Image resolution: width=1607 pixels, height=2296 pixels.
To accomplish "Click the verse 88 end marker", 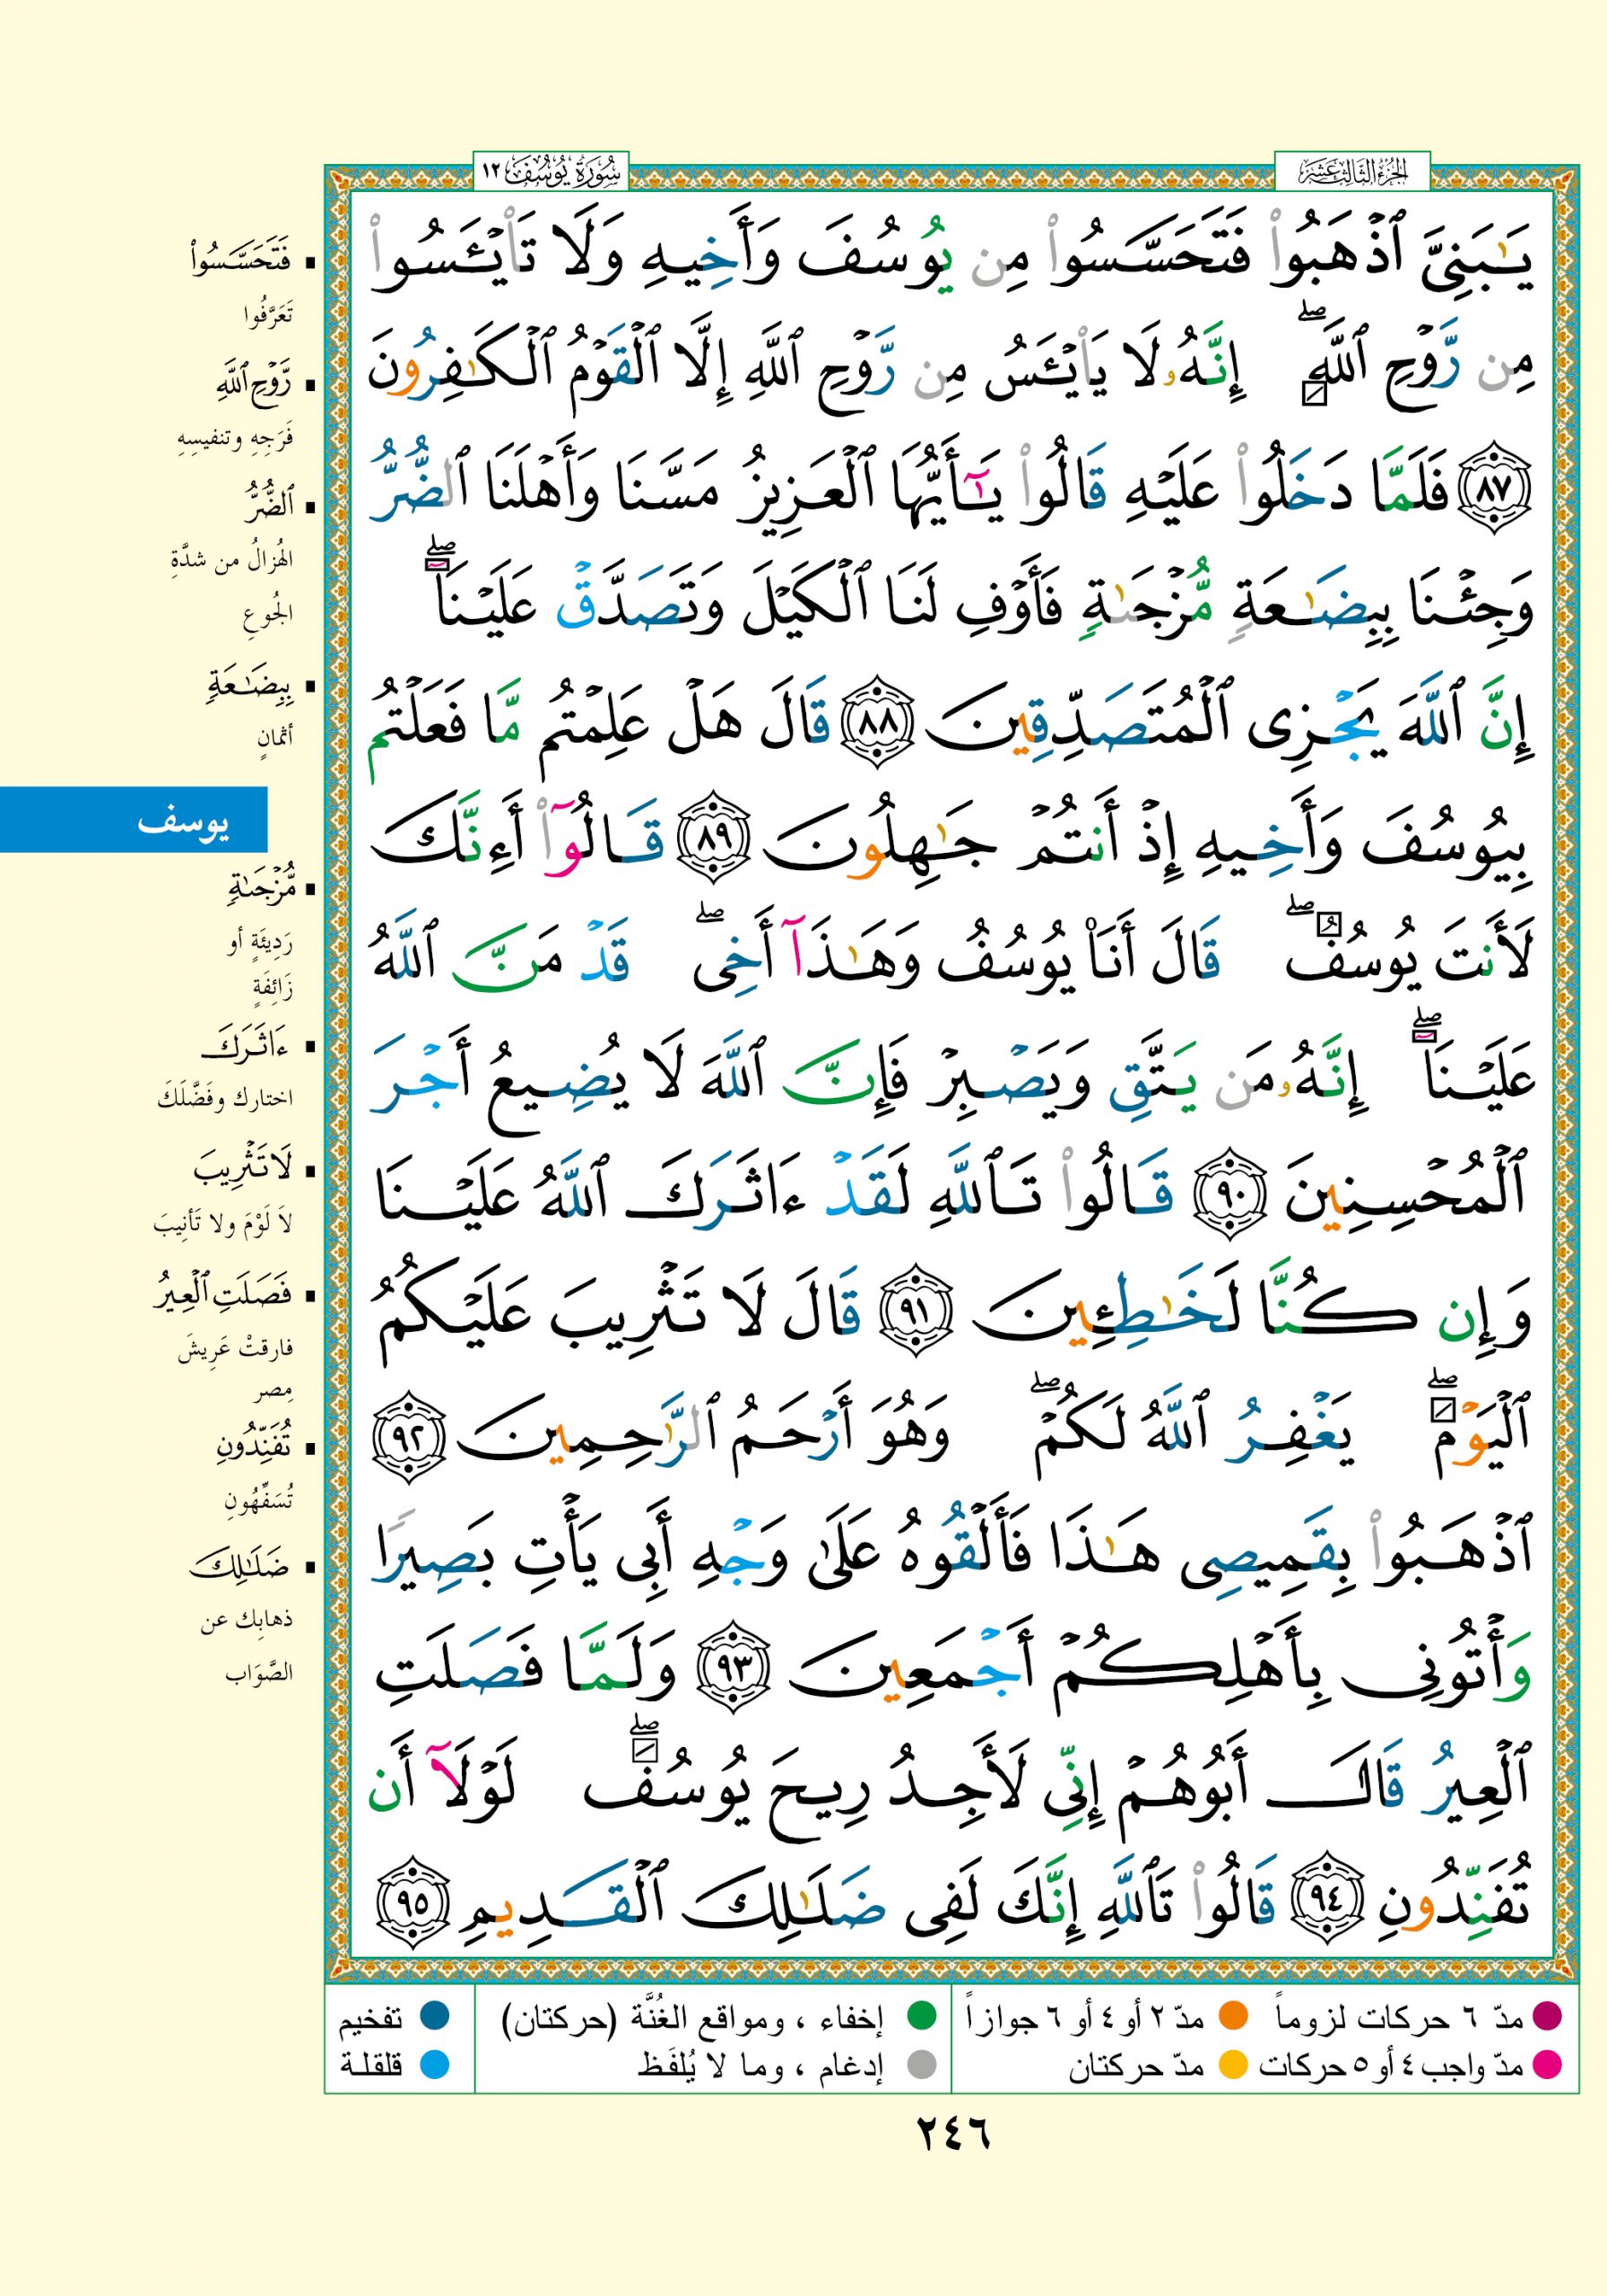I will pos(877,722).
